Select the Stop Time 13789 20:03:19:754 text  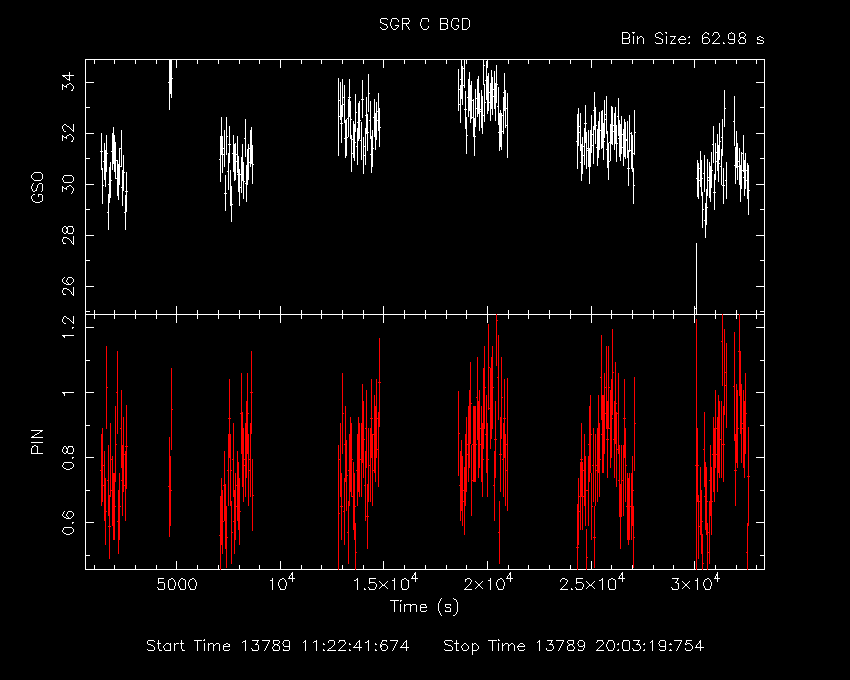coord(574,646)
